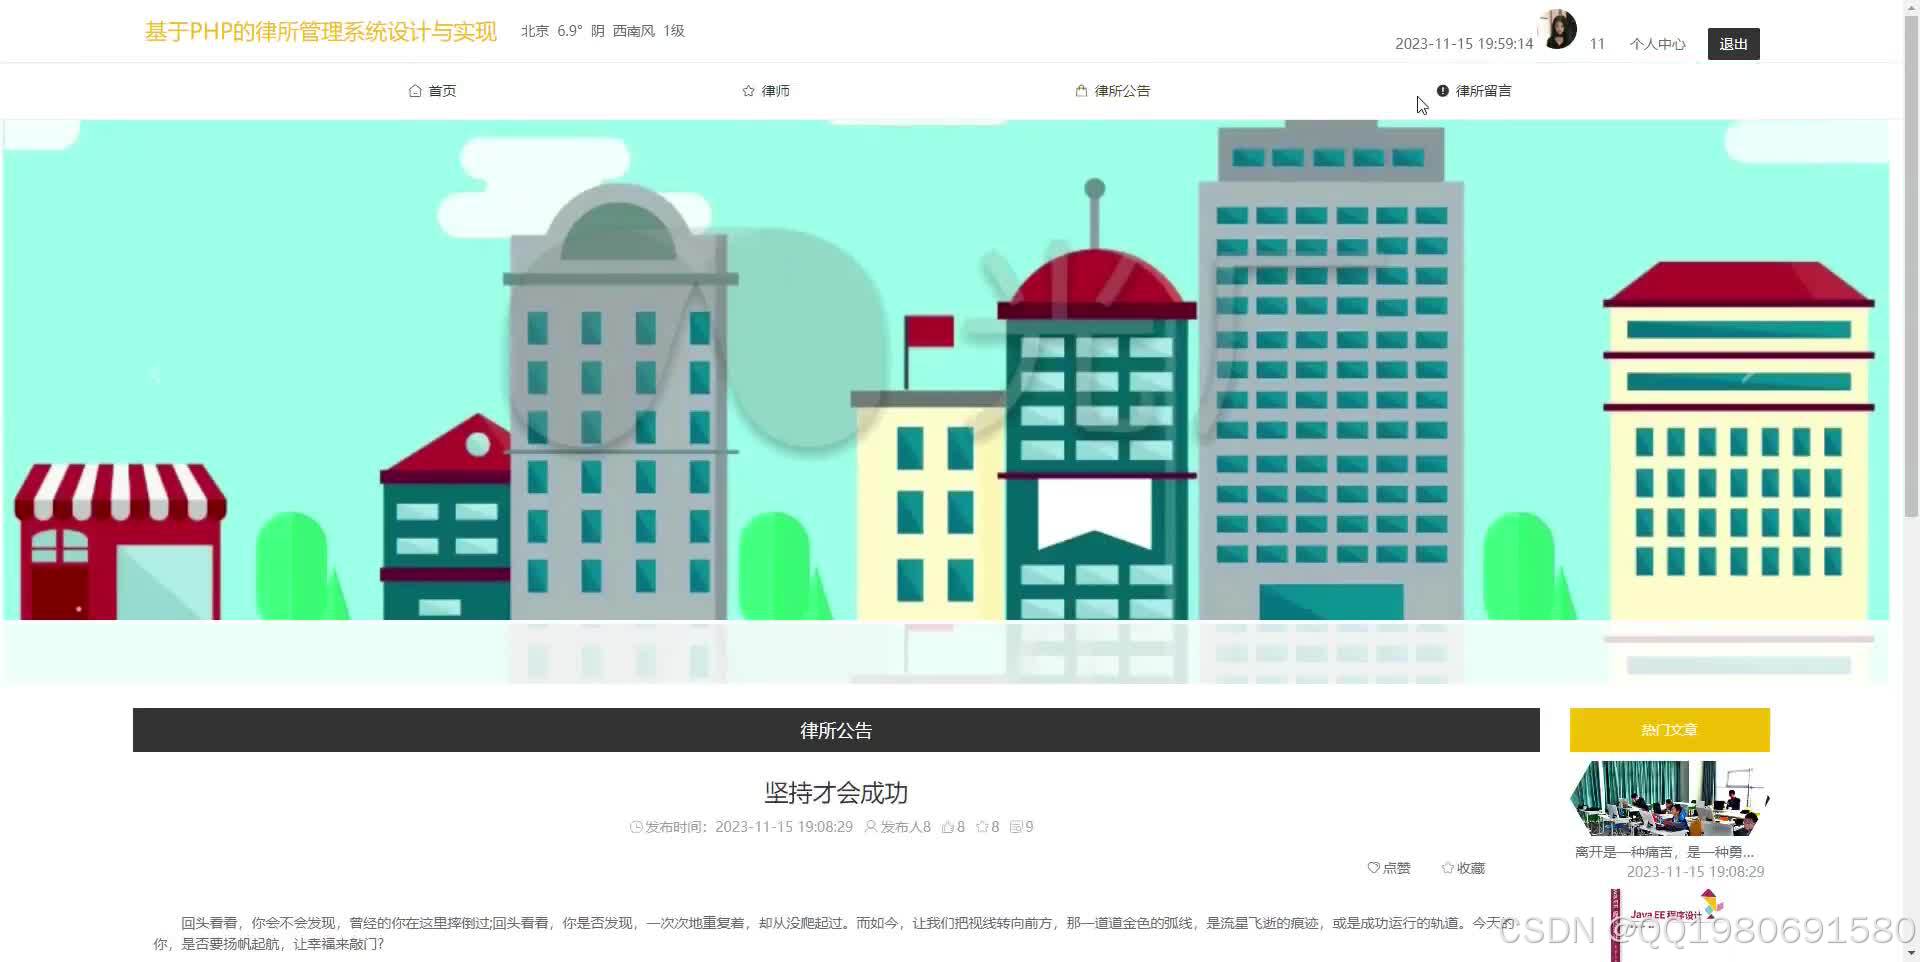Click the yellow 热门文章 header button

pyautogui.click(x=1668, y=730)
